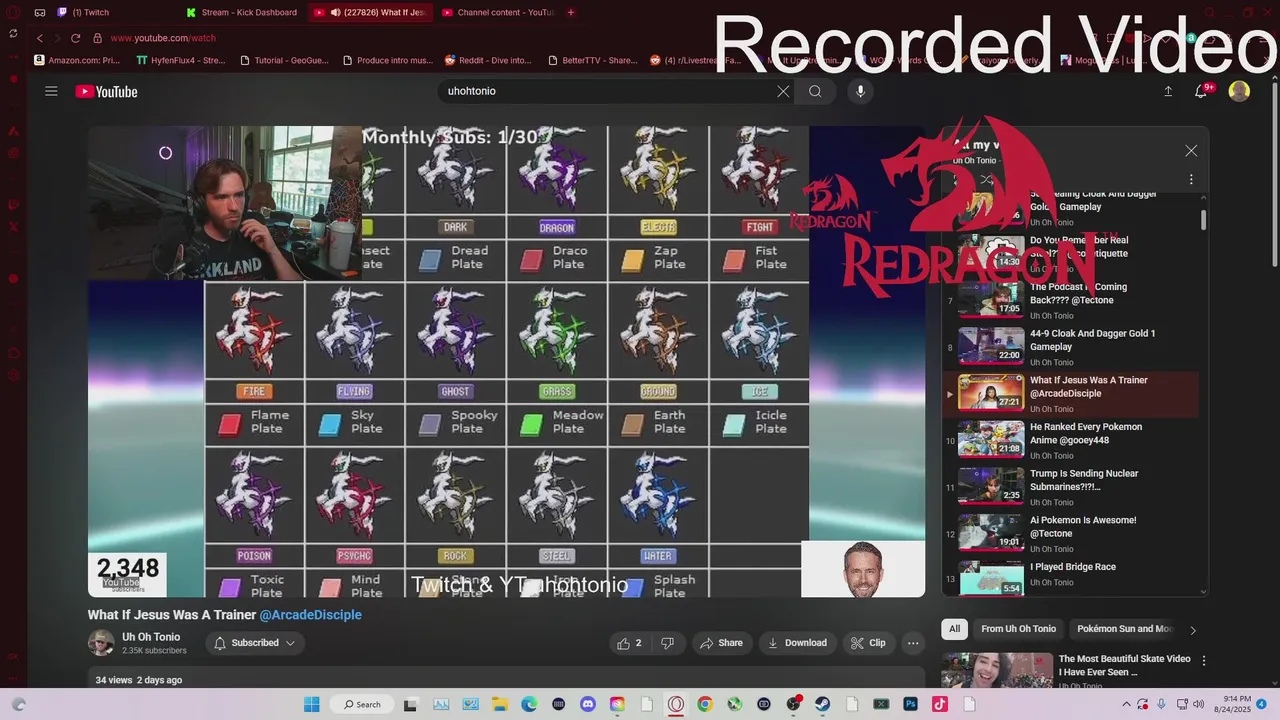Close the playlist panel
Image resolution: width=1280 pixels, height=720 pixels.
1190,151
